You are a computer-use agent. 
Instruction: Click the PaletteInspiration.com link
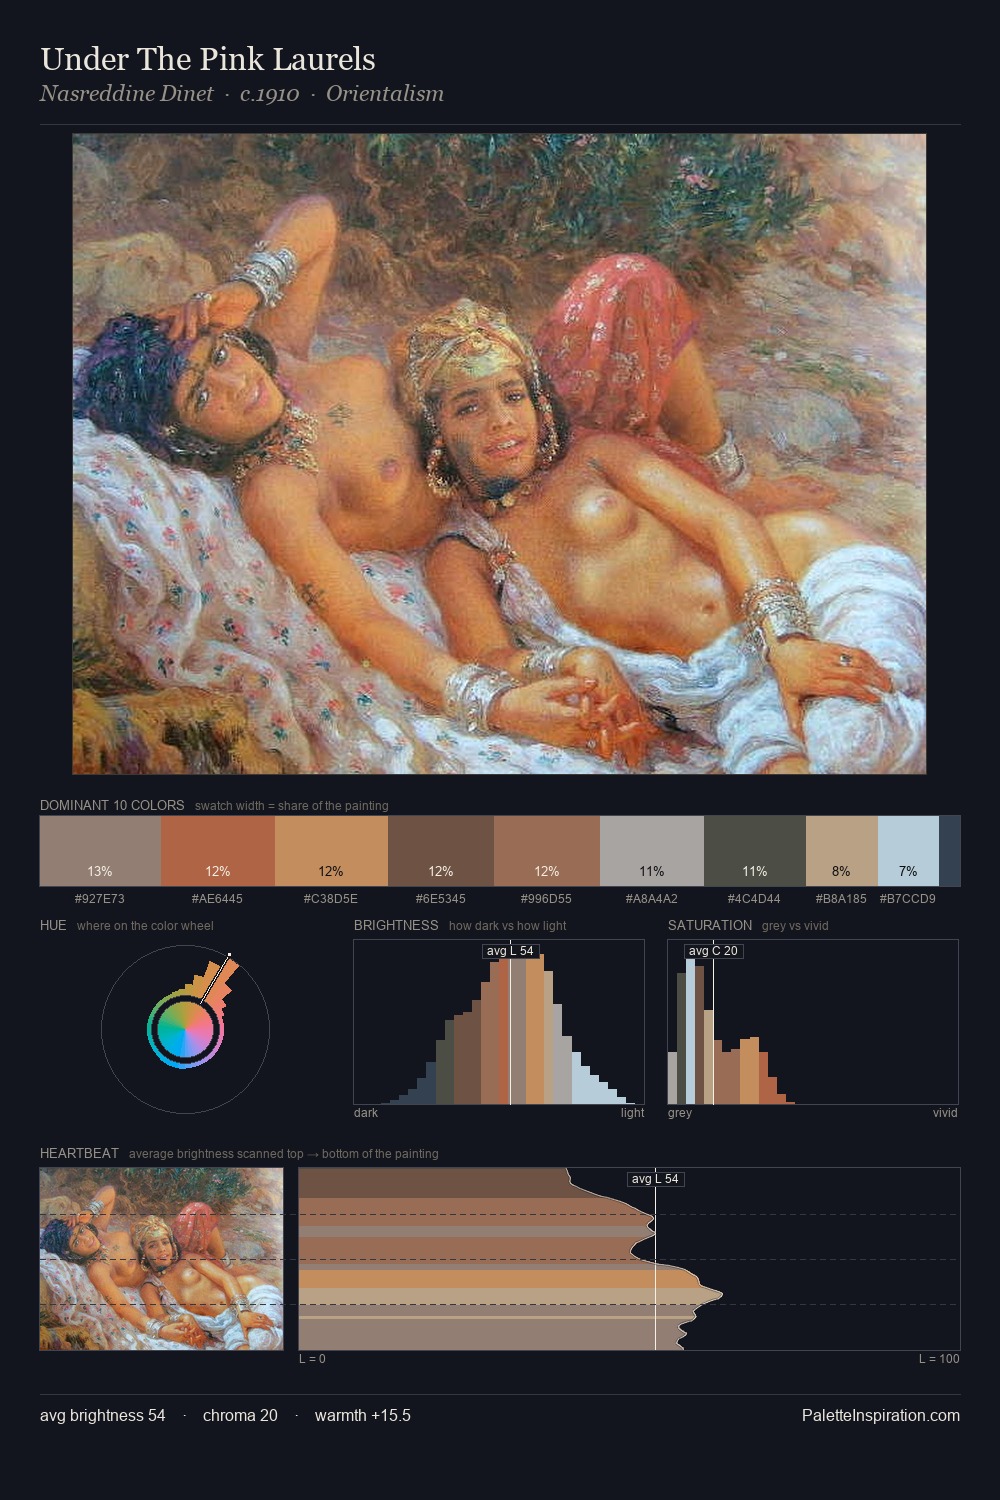(881, 1415)
